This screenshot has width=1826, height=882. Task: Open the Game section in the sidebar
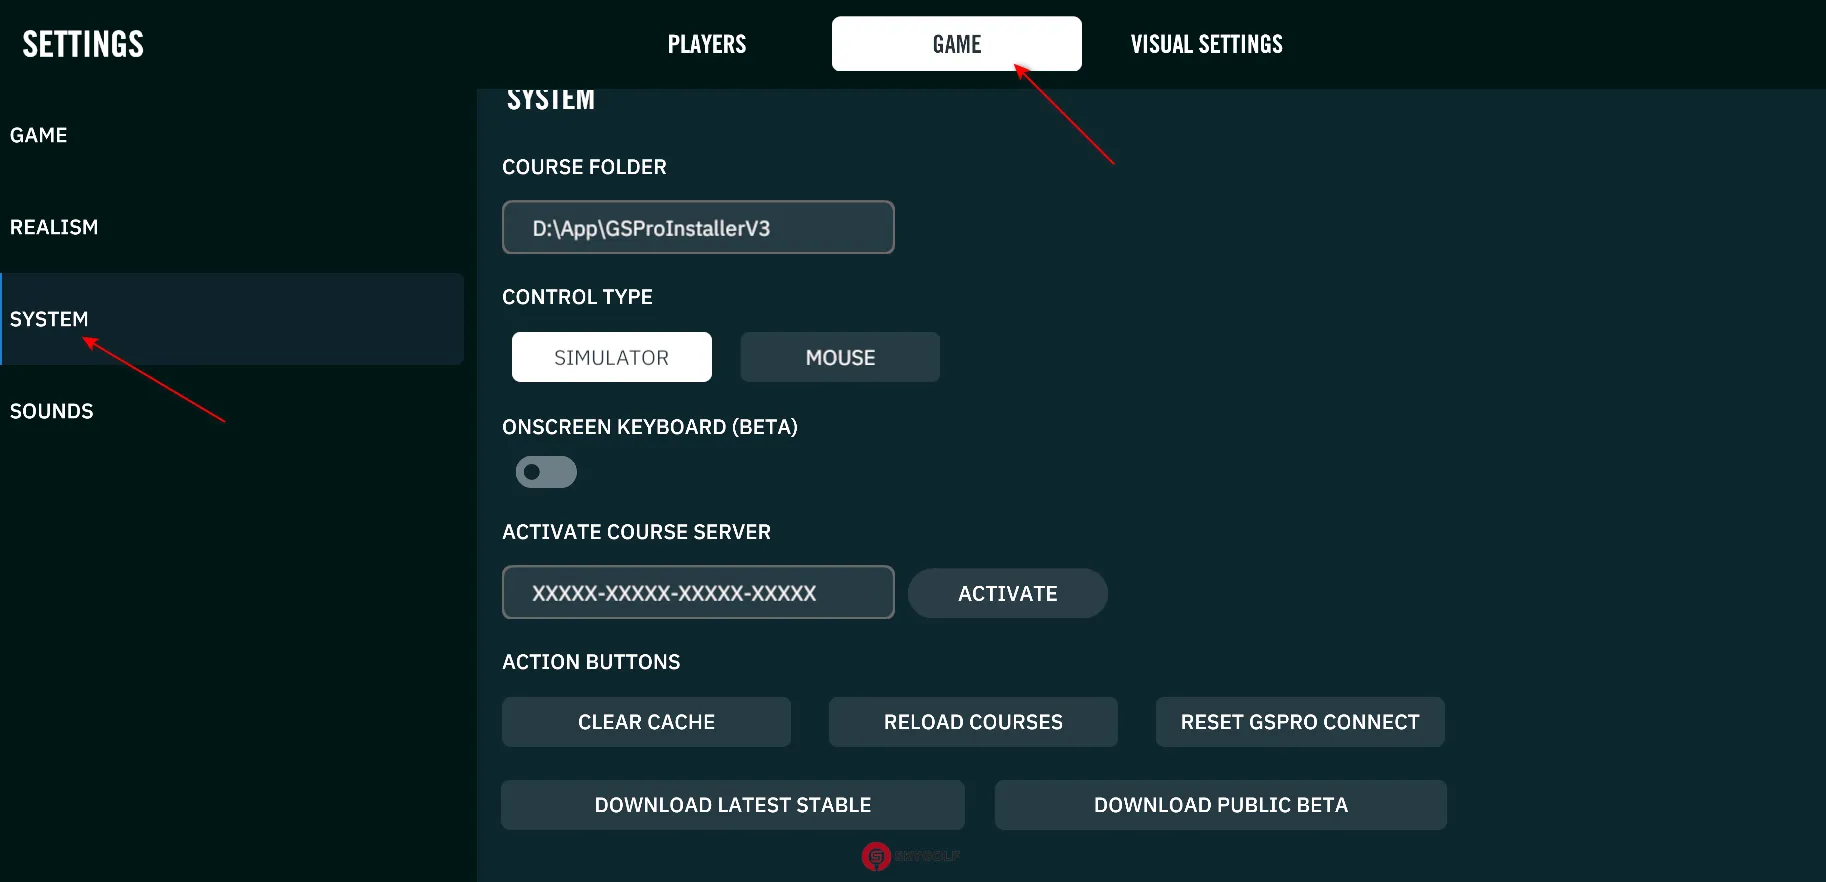pyautogui.click(x=39, y=135)
